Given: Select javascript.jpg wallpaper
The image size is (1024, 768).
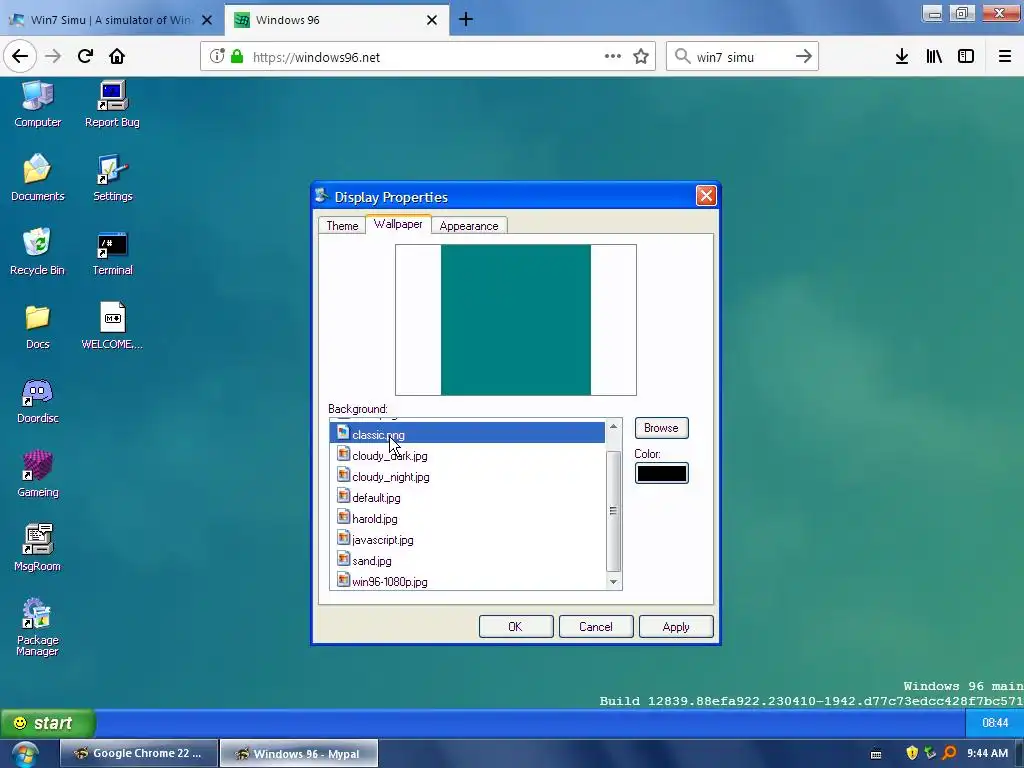Looking at the screenshot, I should tap(468, 539).
